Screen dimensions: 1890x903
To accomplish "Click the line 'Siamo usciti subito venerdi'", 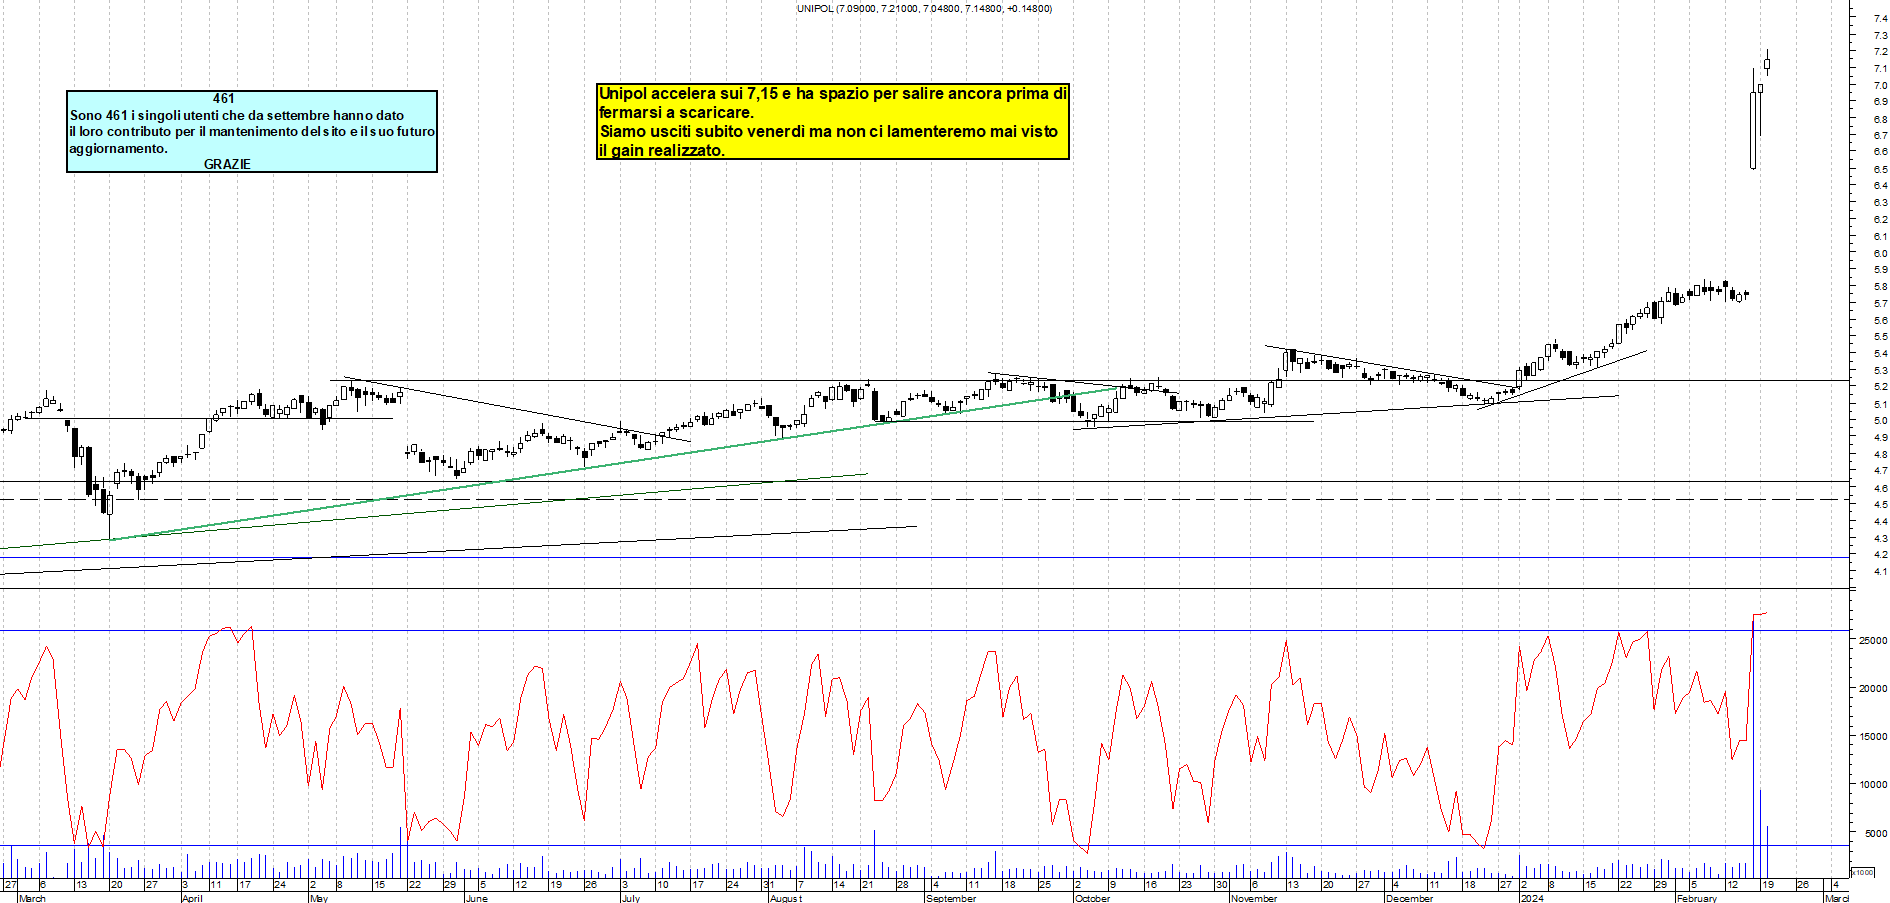I will coord(828,131).
